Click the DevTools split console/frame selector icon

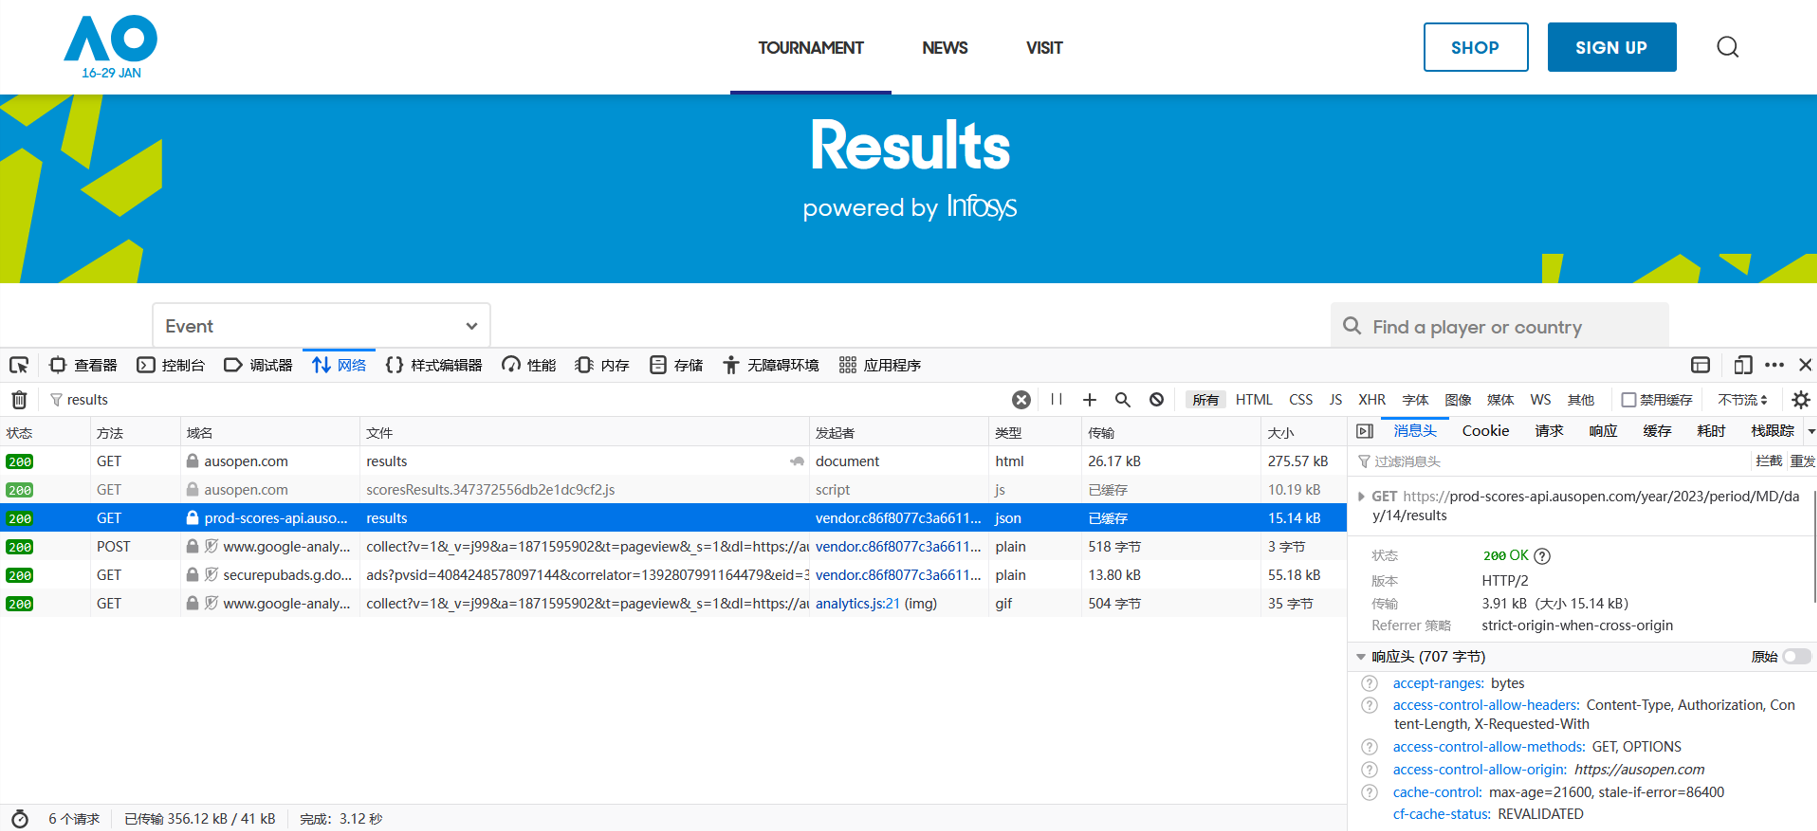pos(1701,365)
